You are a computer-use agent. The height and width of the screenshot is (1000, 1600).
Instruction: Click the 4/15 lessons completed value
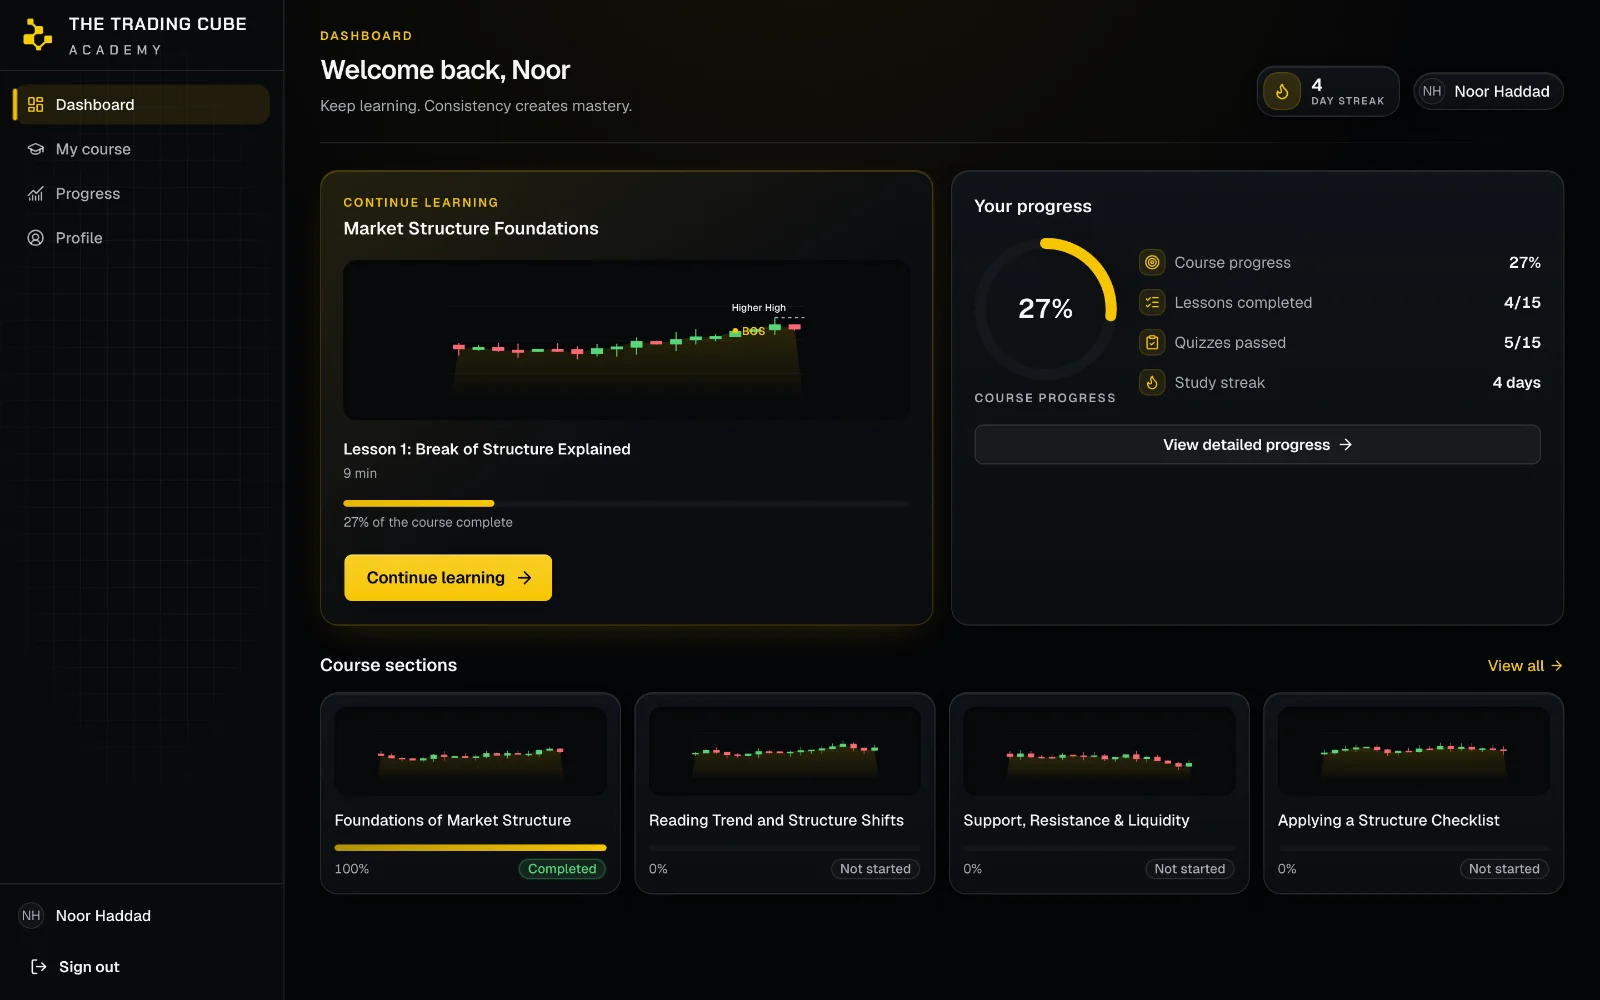coord(1522,303)
